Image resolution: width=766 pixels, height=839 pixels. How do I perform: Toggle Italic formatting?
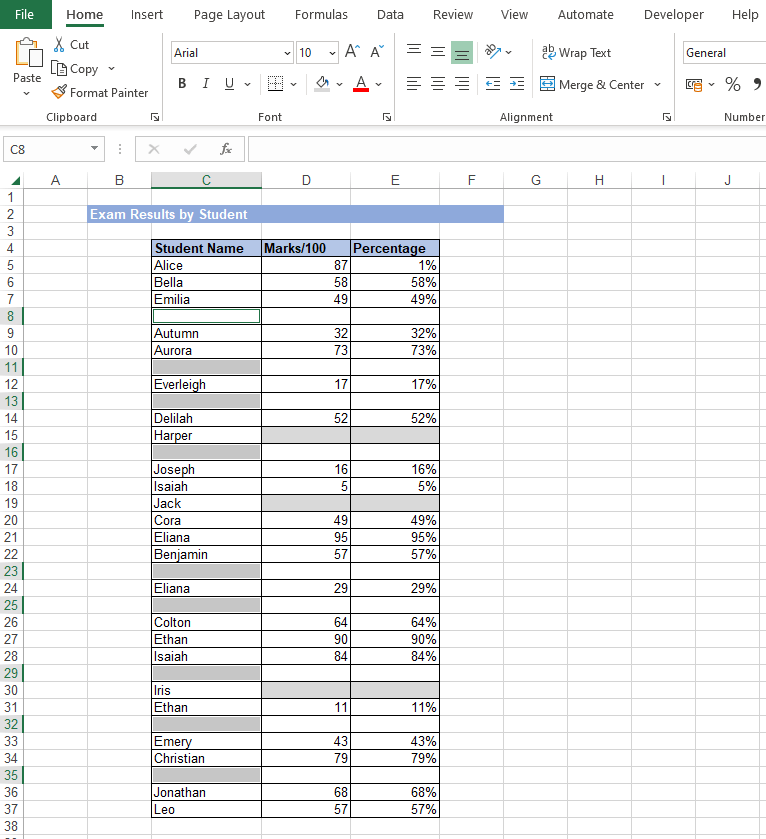click(206, 84)
